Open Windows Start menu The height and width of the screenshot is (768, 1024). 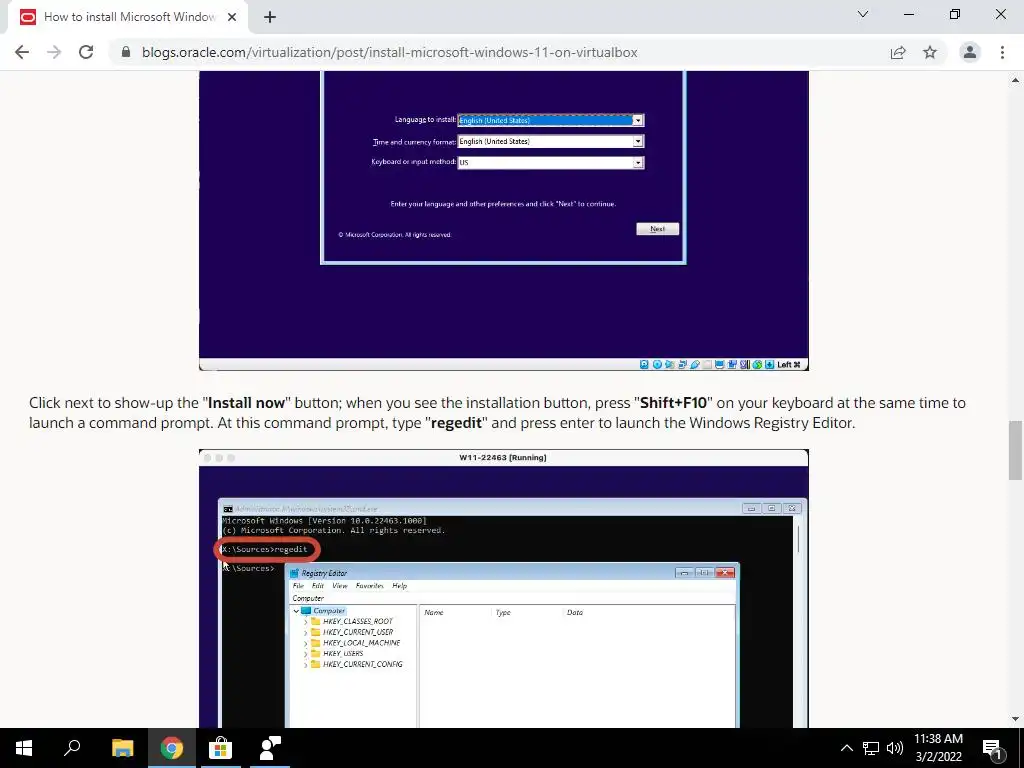point(24,748)
